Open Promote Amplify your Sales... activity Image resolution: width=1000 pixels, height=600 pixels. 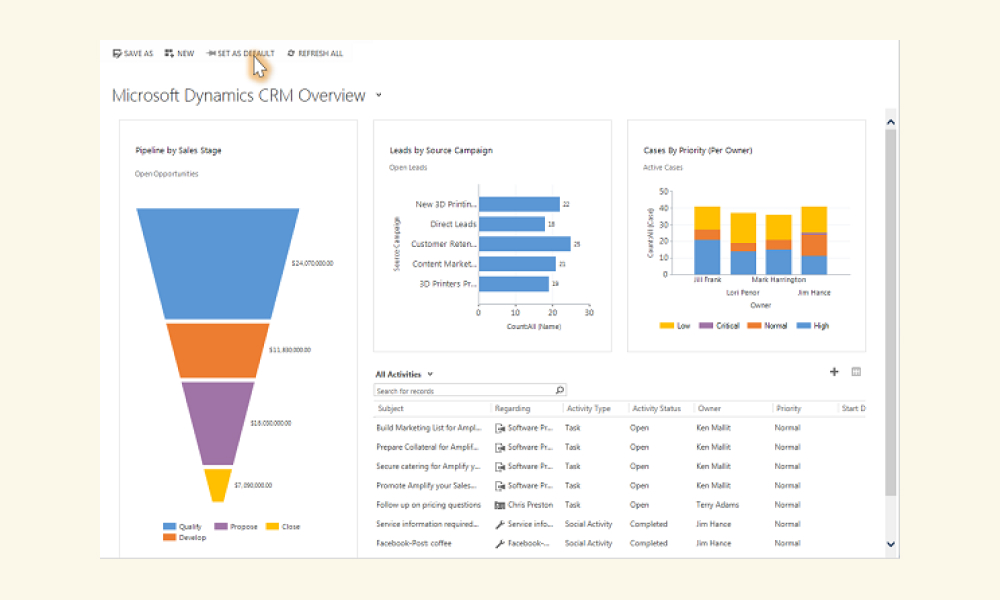click(x=426, y=485)
